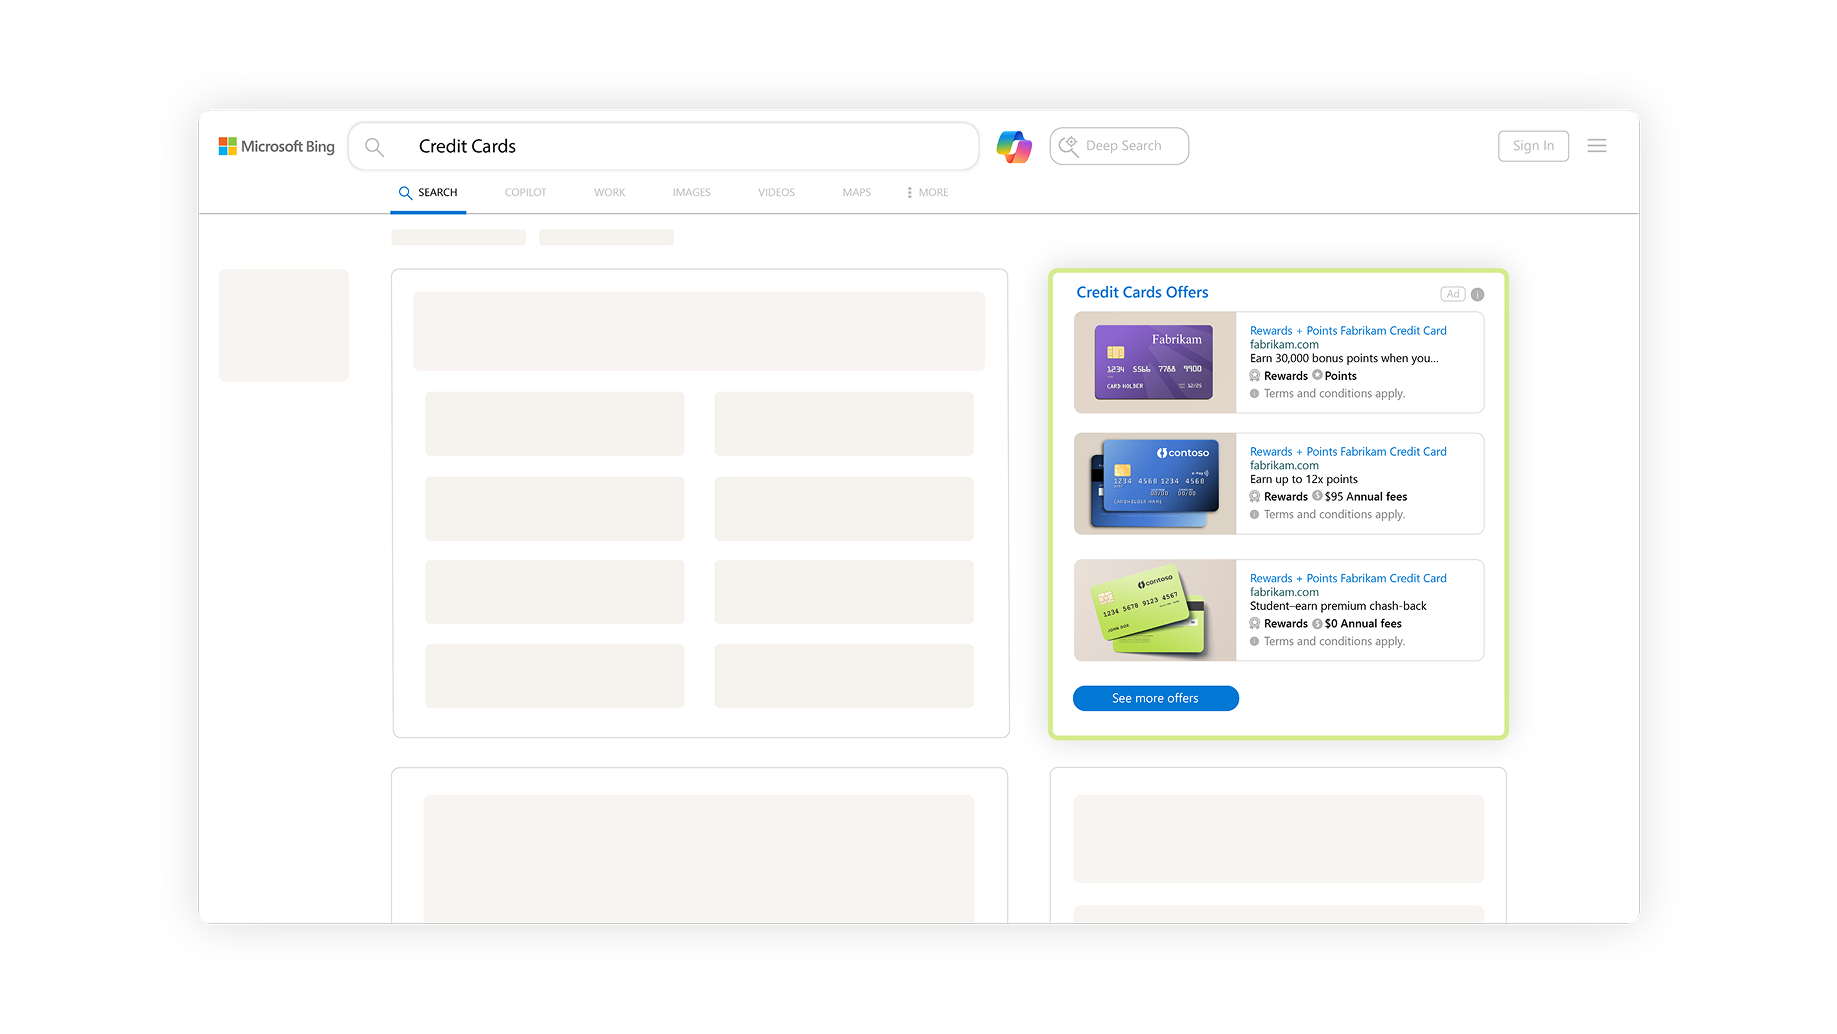The height and width of the screenshot is (1034, 1837).
Task: Click the Ad label badge
Action: click(x=1452, y=294)
